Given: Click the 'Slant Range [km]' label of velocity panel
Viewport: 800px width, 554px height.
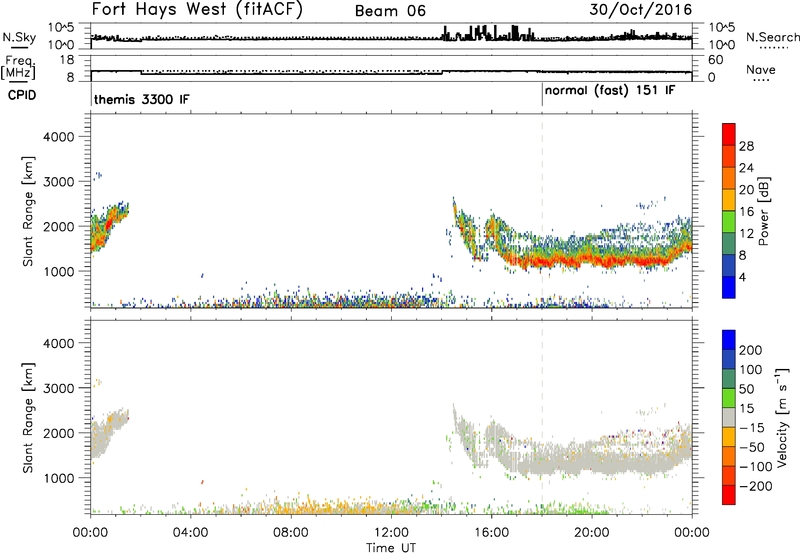Looking at the screenshot, I should [28, 418].
